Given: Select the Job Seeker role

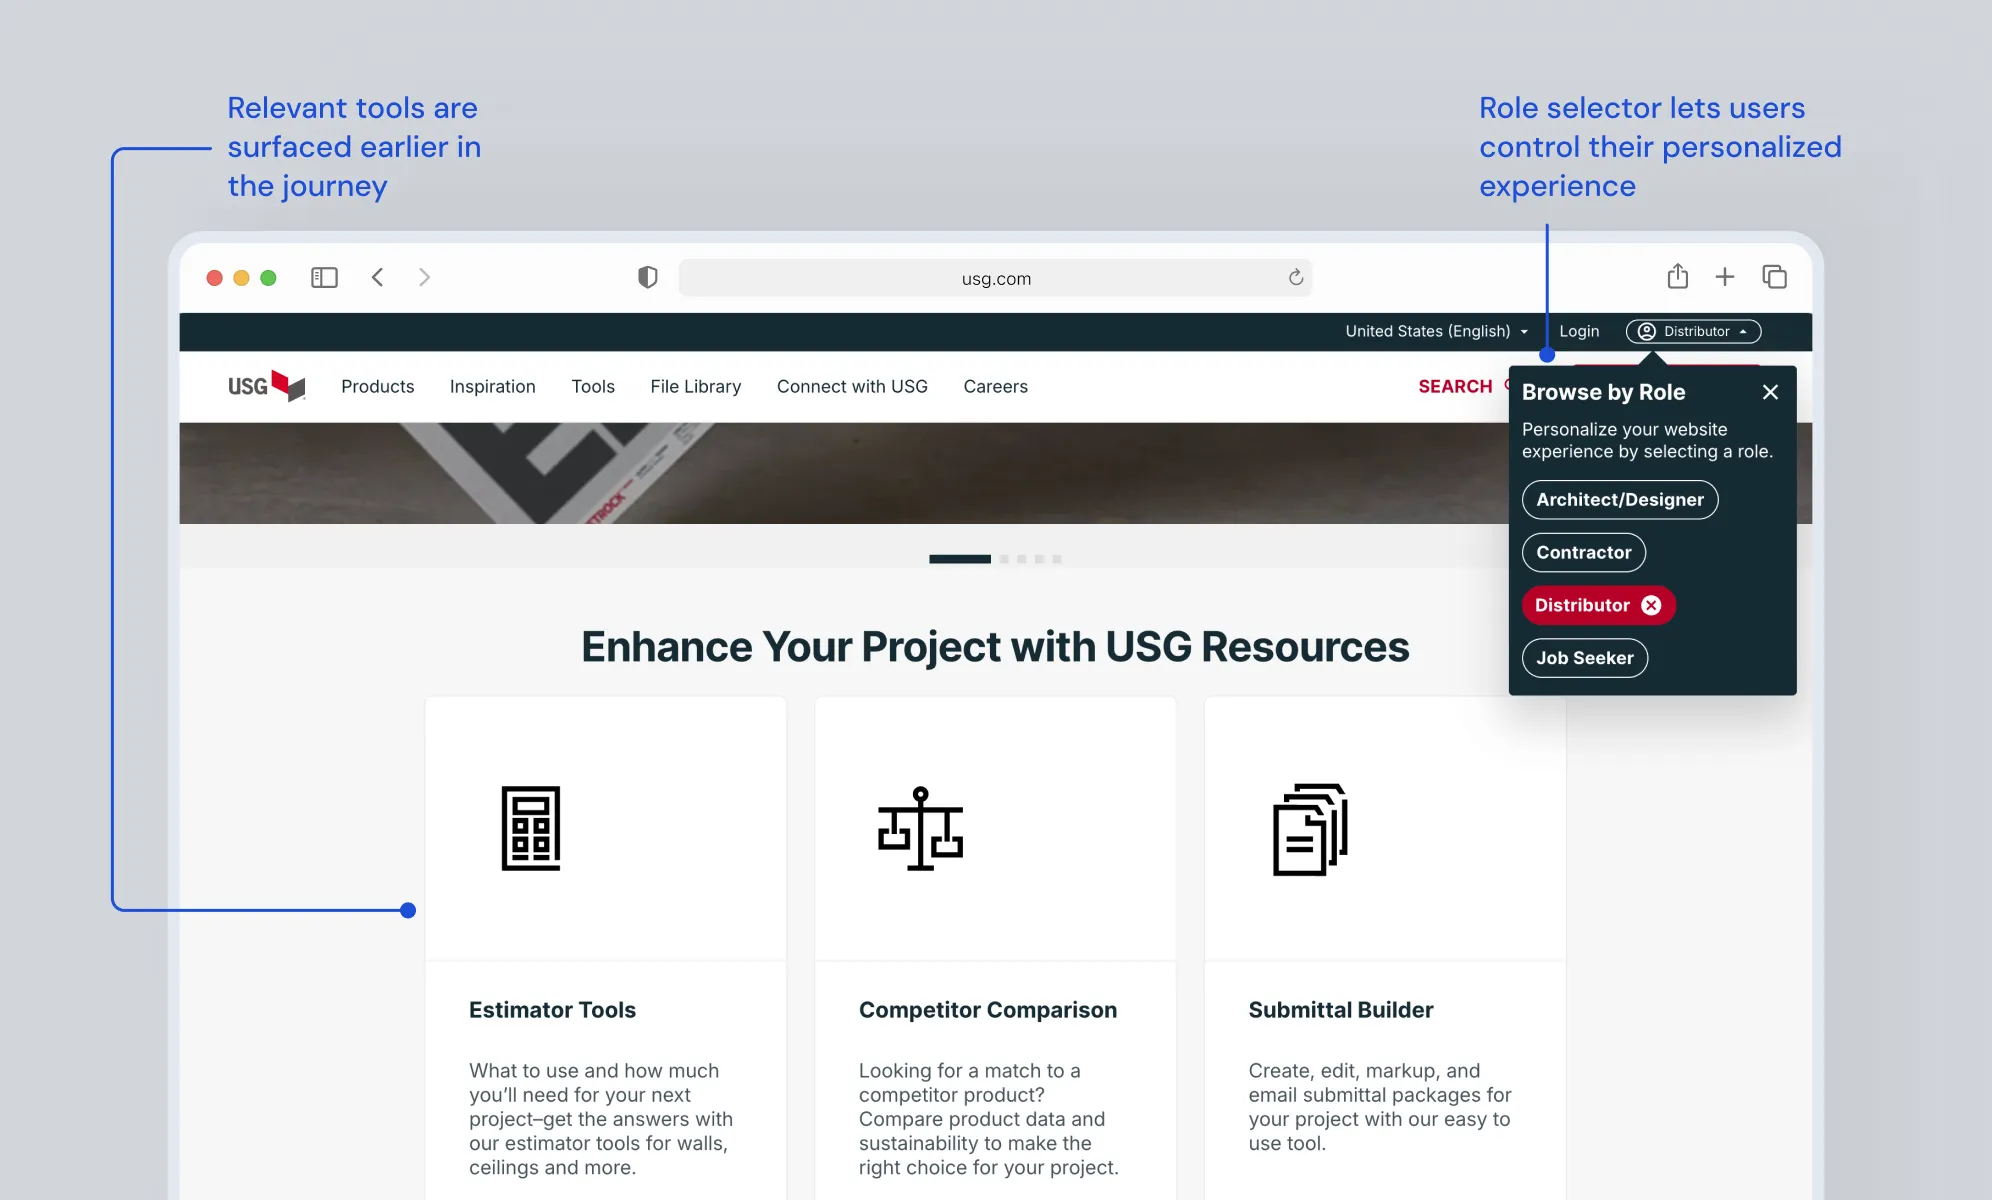Looking at the screenshot, I should 1585,658.
